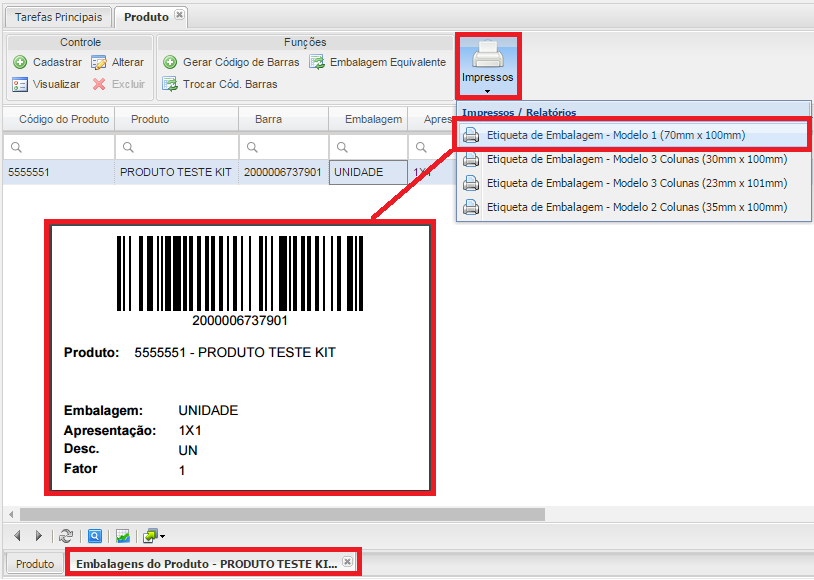The image size is (814, 580).
Task: Sort by the Barra column header
Action: [283, 119]
